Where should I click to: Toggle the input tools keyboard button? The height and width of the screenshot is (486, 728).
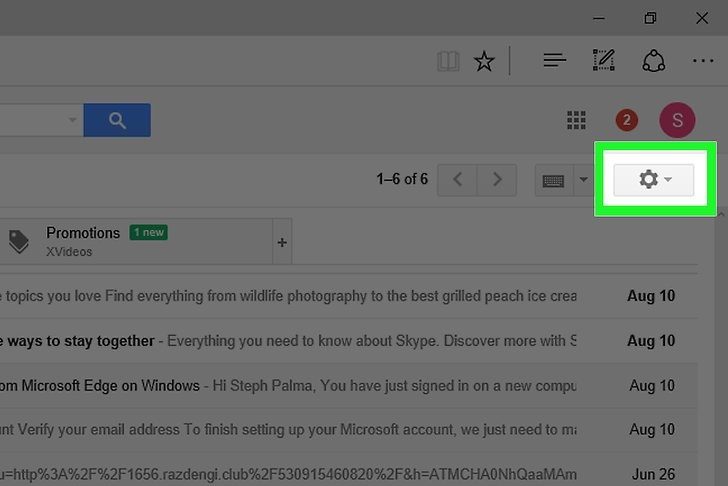coord(553,180)
